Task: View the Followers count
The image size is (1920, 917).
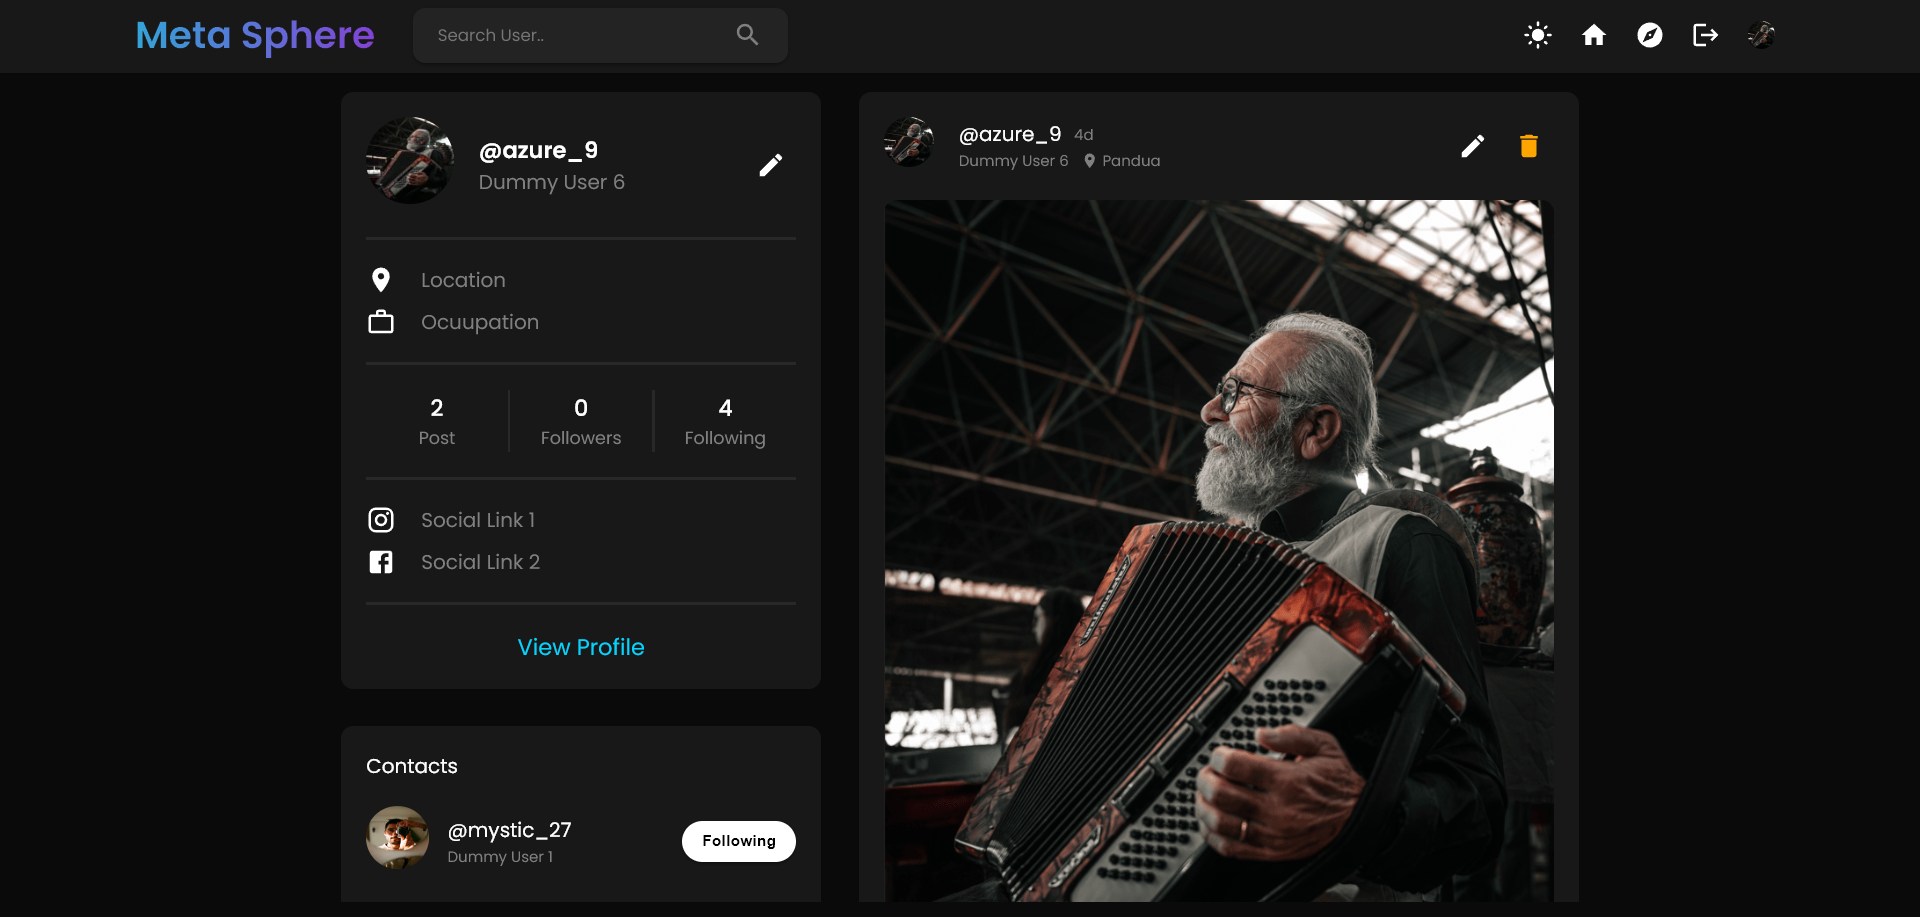Action: click(581, 421)
